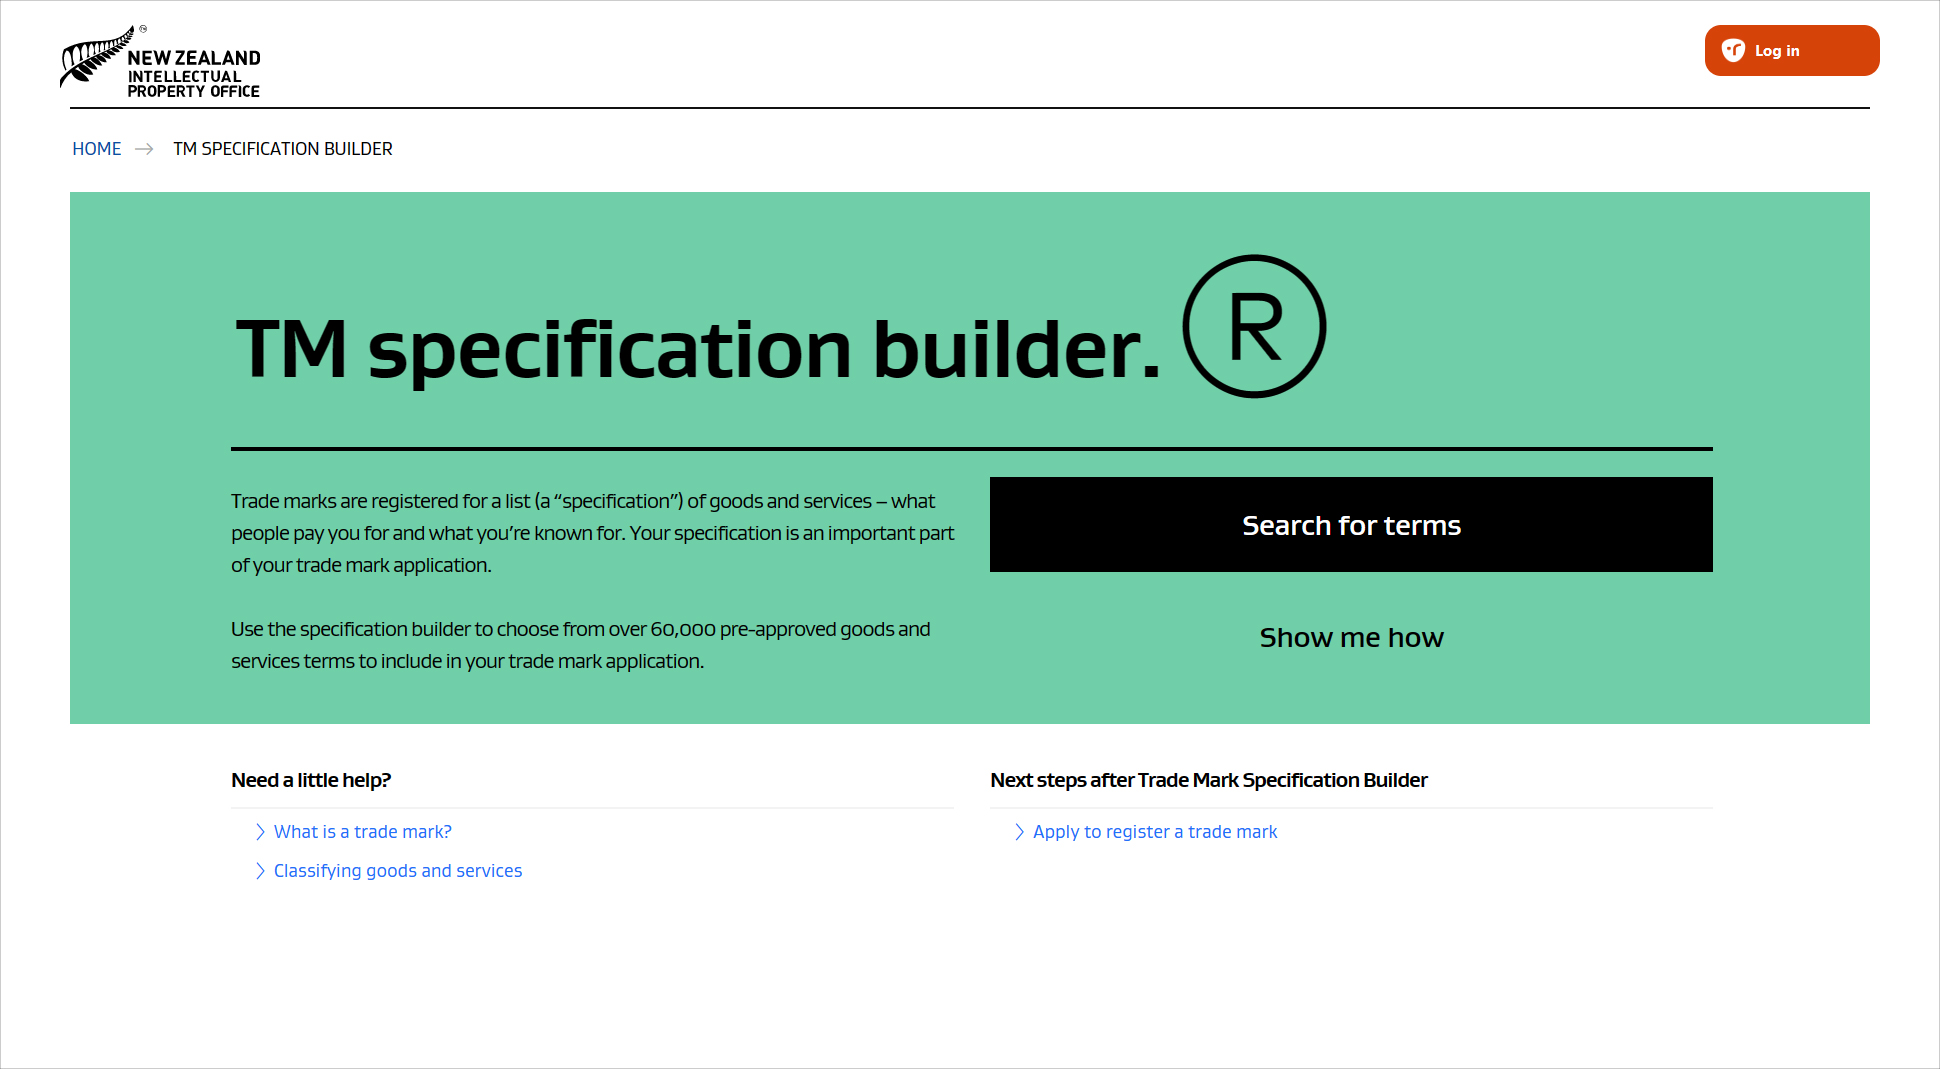Click the paragraph mentioning 60,000 pre-approved goods
The image size is (1940, 1069).
point(580,645)
